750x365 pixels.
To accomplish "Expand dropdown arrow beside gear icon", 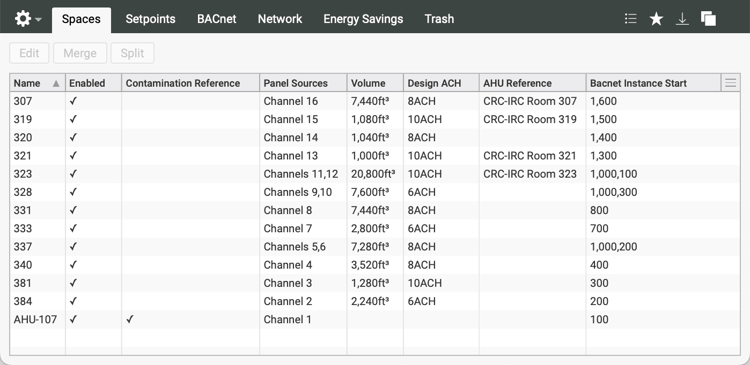I will 38,20.
